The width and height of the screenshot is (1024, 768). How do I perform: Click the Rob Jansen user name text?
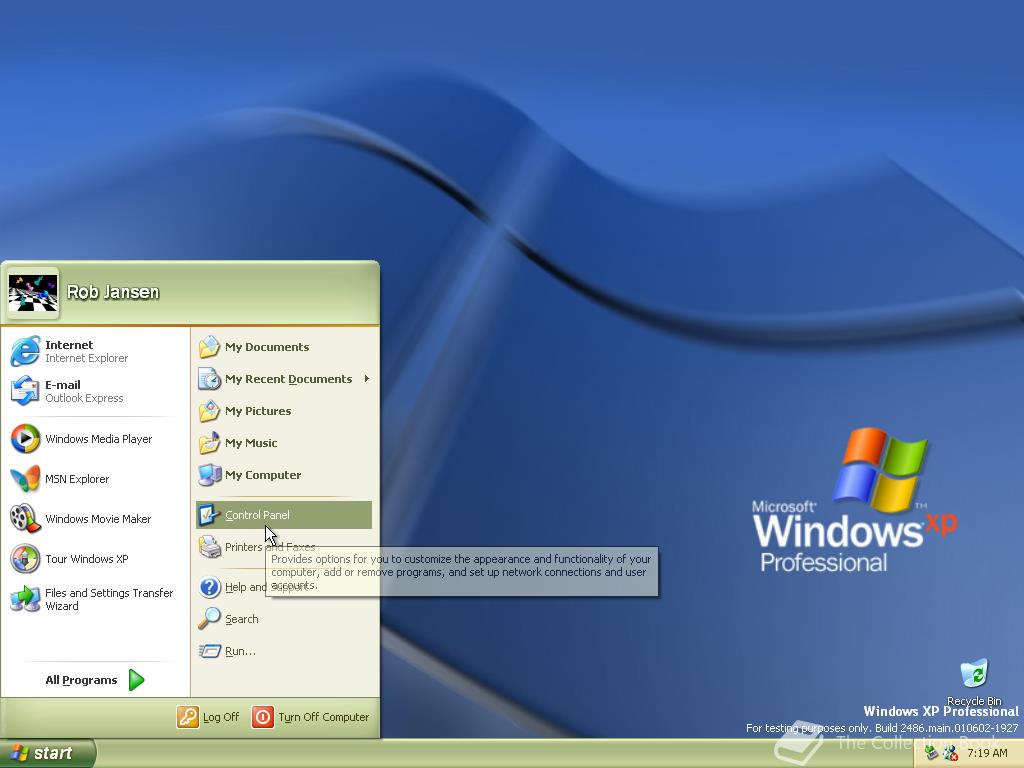(x=113, y=292)
